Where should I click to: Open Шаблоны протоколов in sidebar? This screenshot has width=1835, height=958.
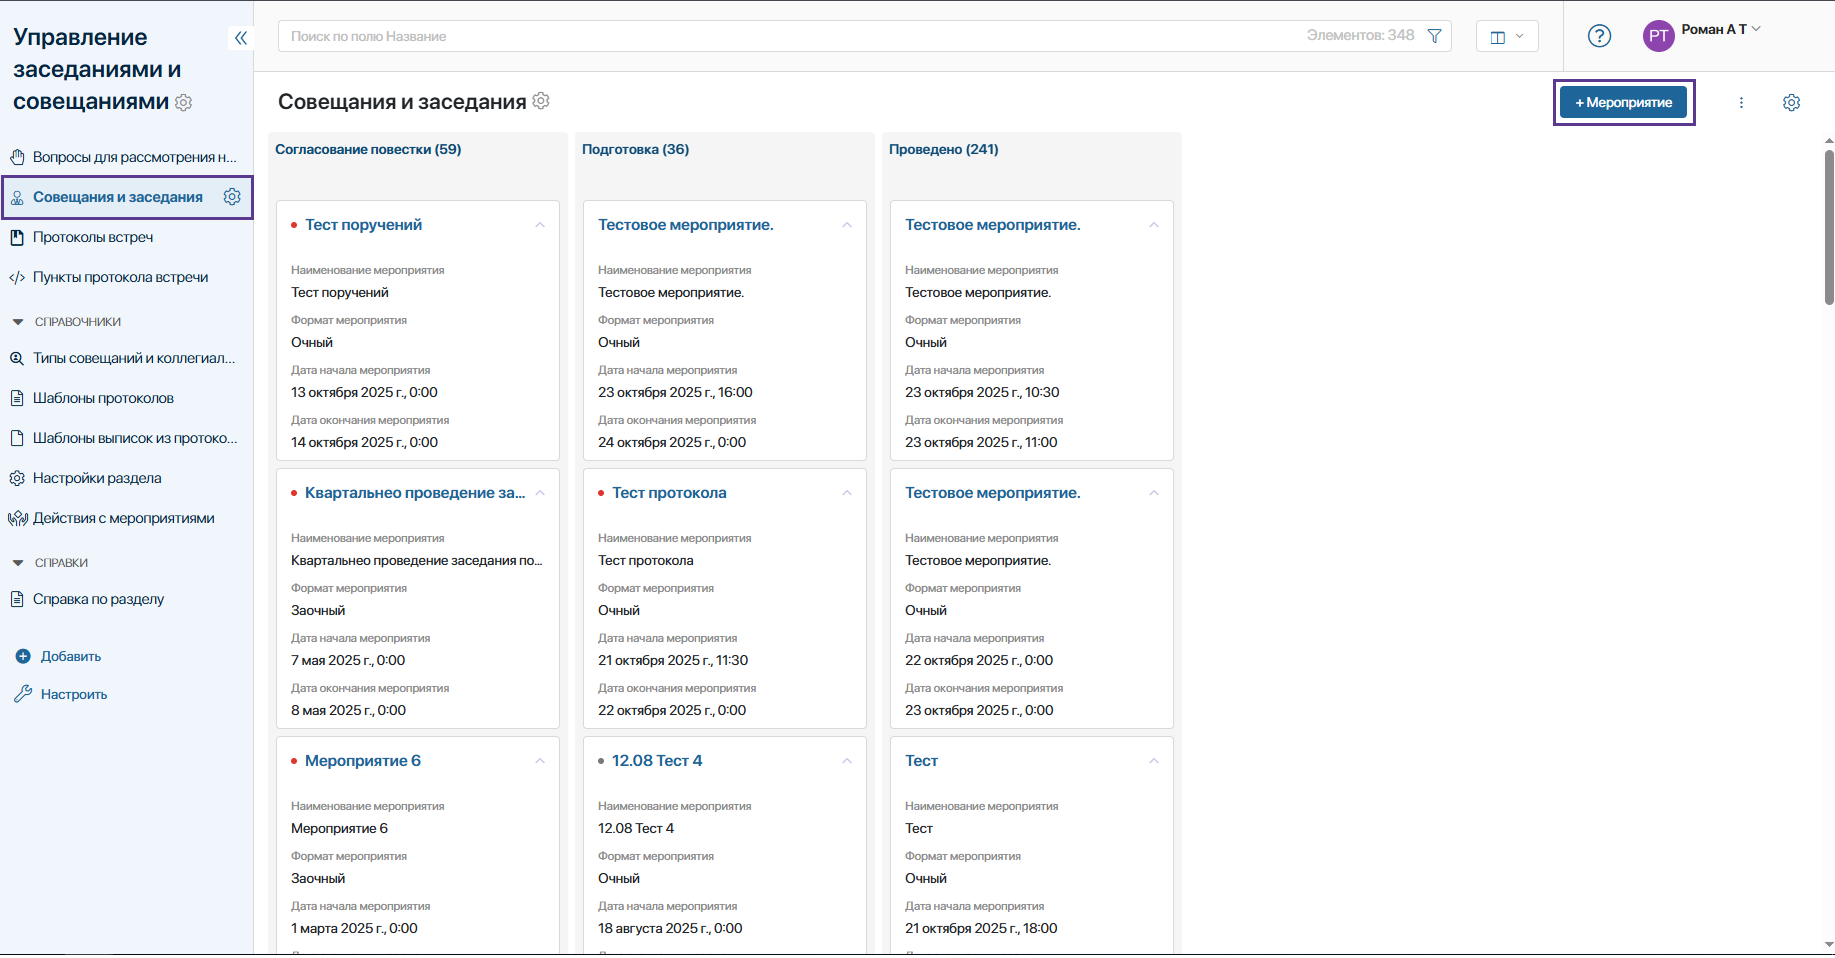103,398
